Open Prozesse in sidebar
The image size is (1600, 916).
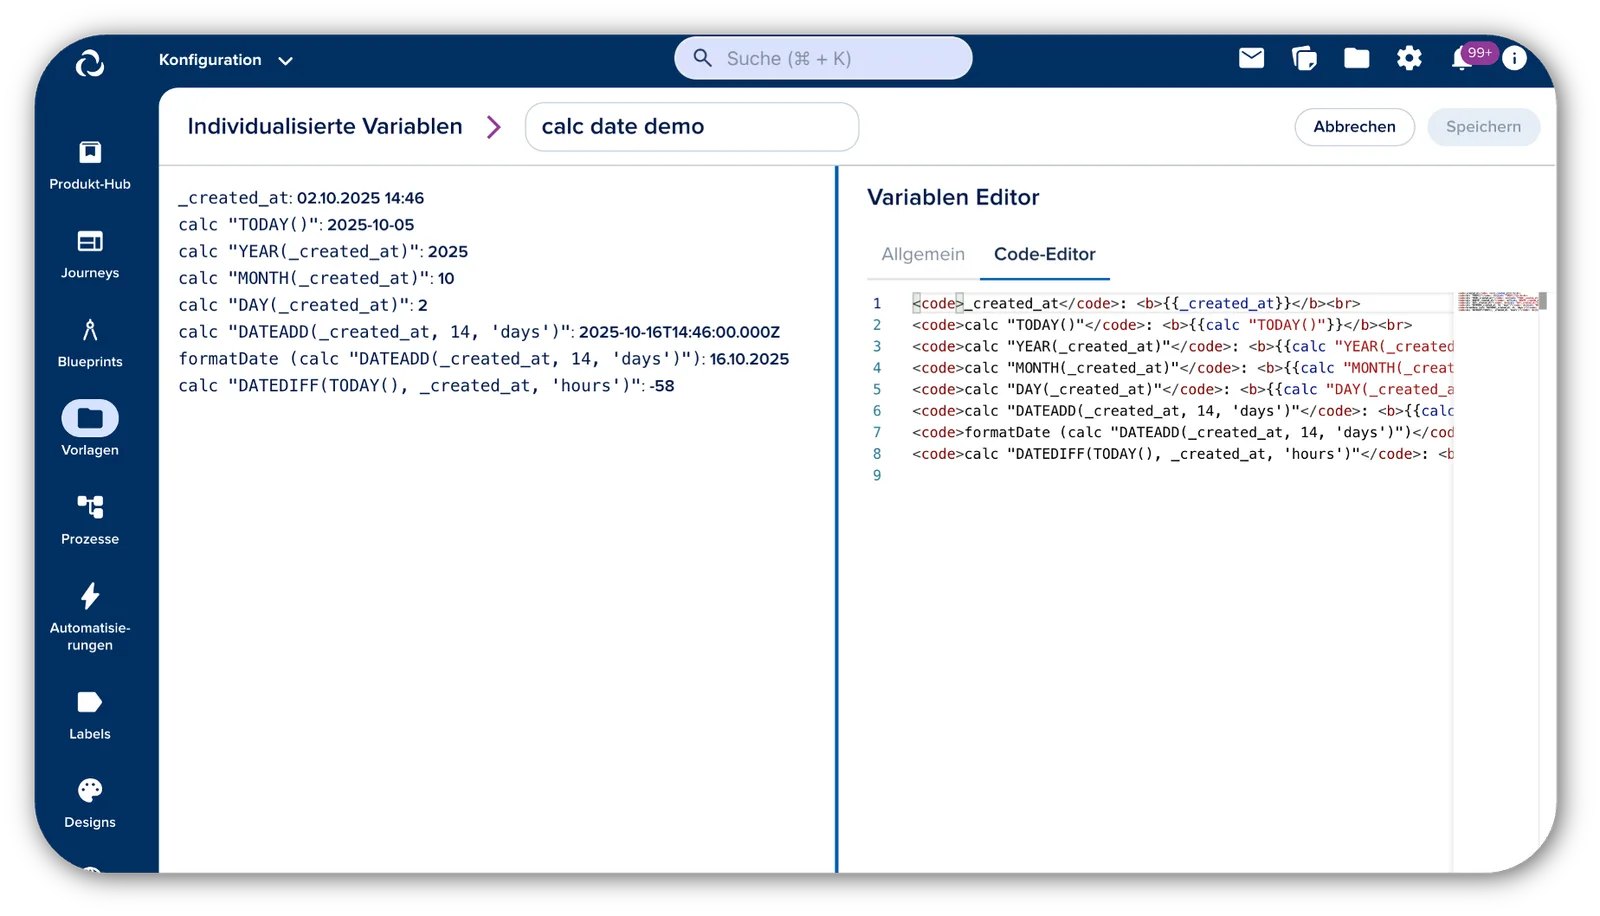click(x=90, y=521)
